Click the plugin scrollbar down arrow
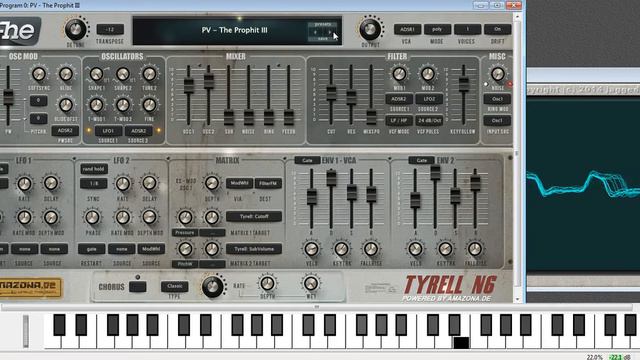The width and height of the screenshot is (640, 360). 518,299
